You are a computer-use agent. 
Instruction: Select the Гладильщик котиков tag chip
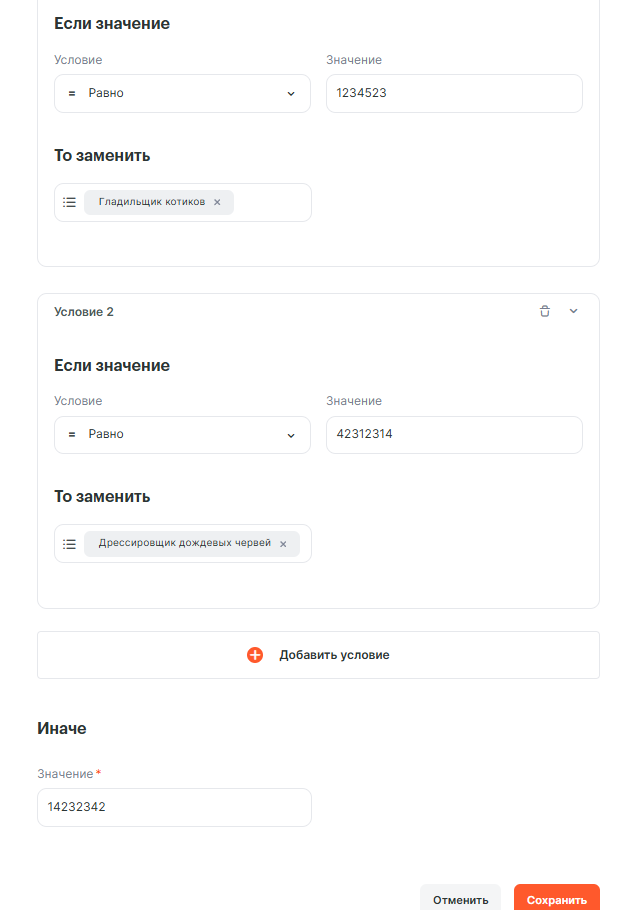point(151,202)
